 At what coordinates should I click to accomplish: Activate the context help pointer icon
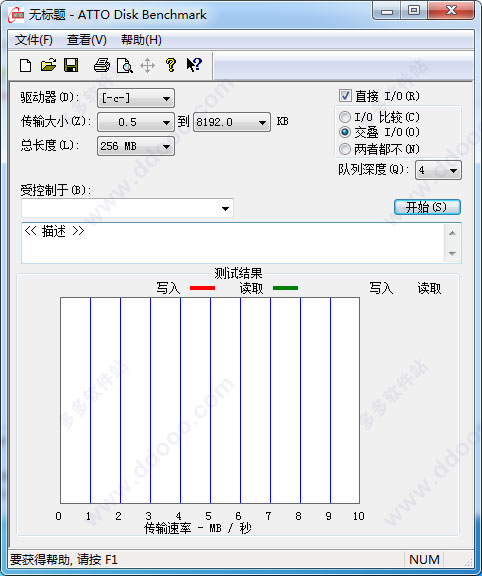click(194, 65)
